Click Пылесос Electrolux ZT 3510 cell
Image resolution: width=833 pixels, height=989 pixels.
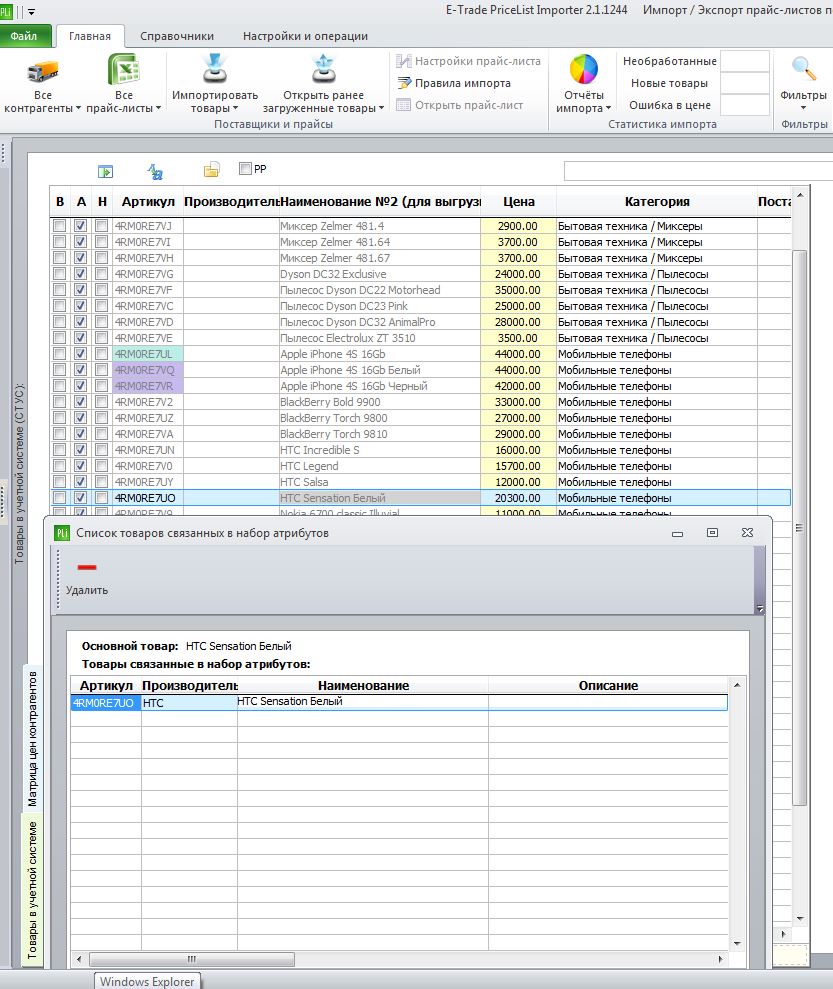click(x=380, y=338)
